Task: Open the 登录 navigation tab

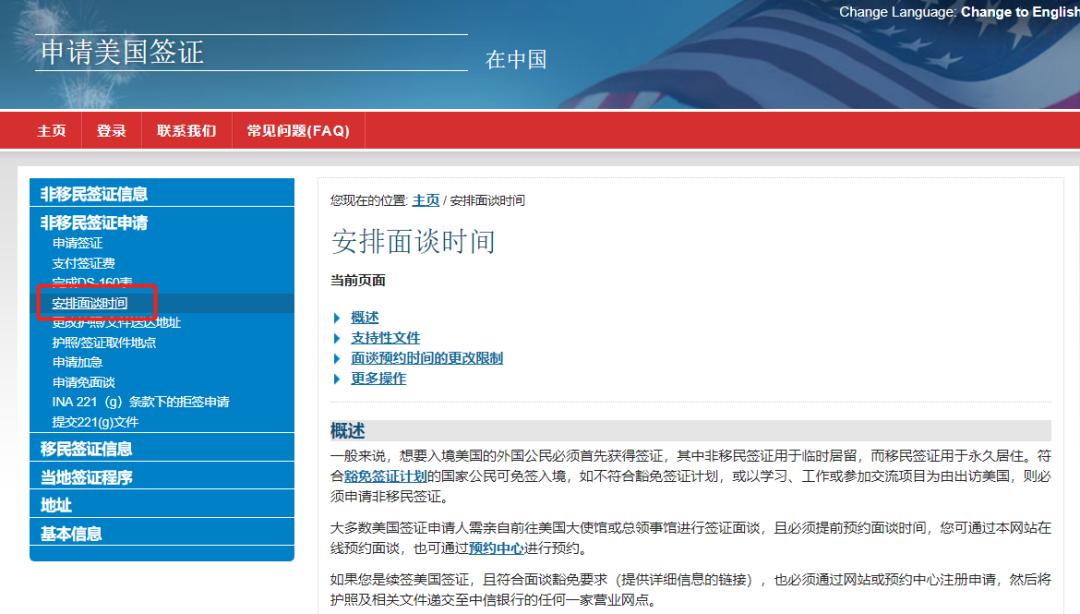Action: [112, 131]
